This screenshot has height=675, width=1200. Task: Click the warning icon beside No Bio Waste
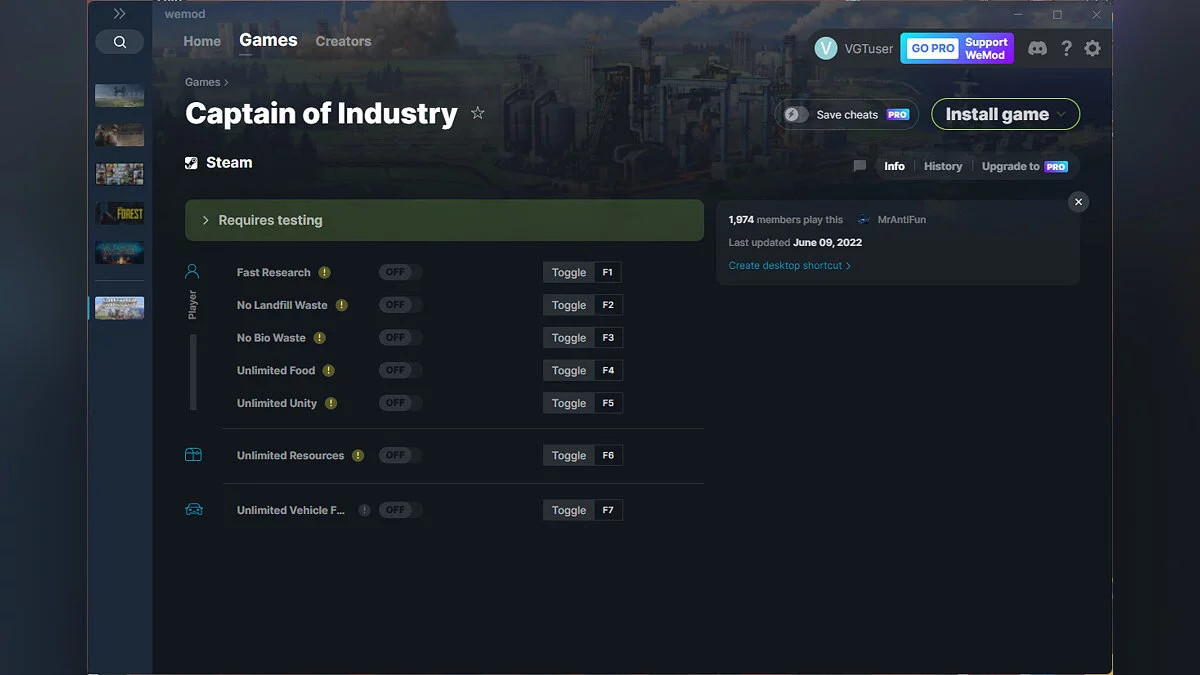tap(319, 338)
